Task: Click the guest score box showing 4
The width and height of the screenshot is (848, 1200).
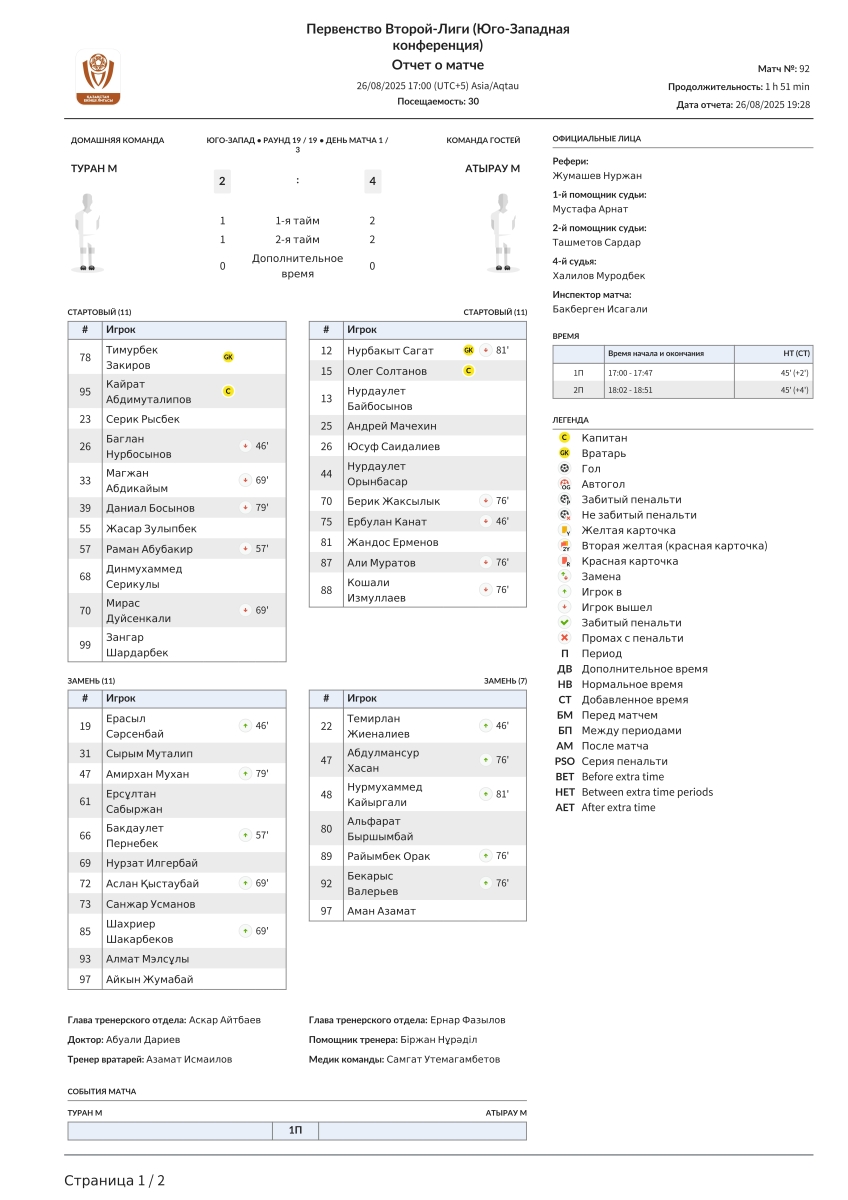Action: tap(373, 181)
